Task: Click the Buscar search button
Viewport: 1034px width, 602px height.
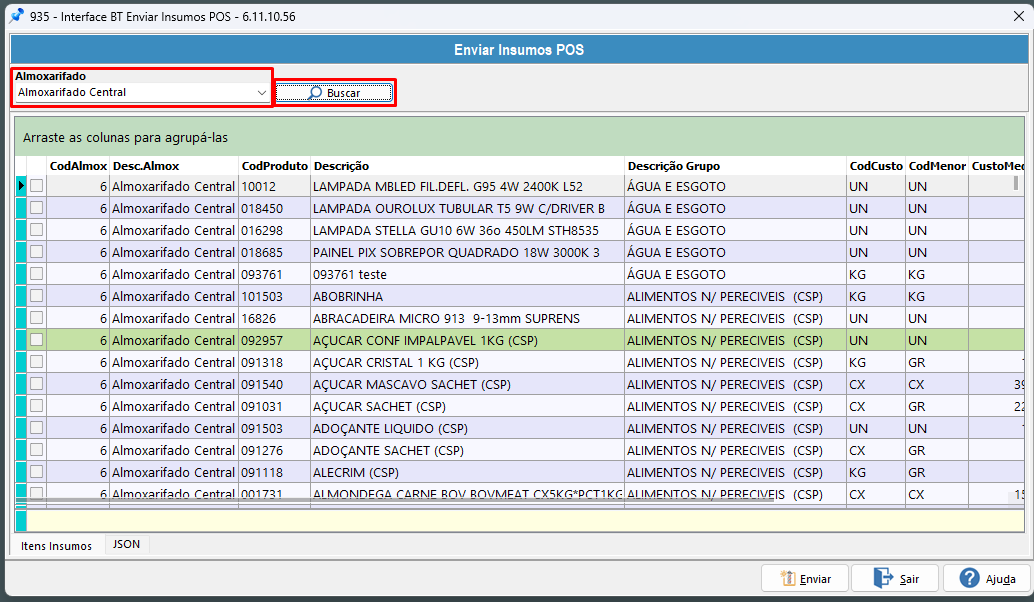Action: [x=334, y=93]
